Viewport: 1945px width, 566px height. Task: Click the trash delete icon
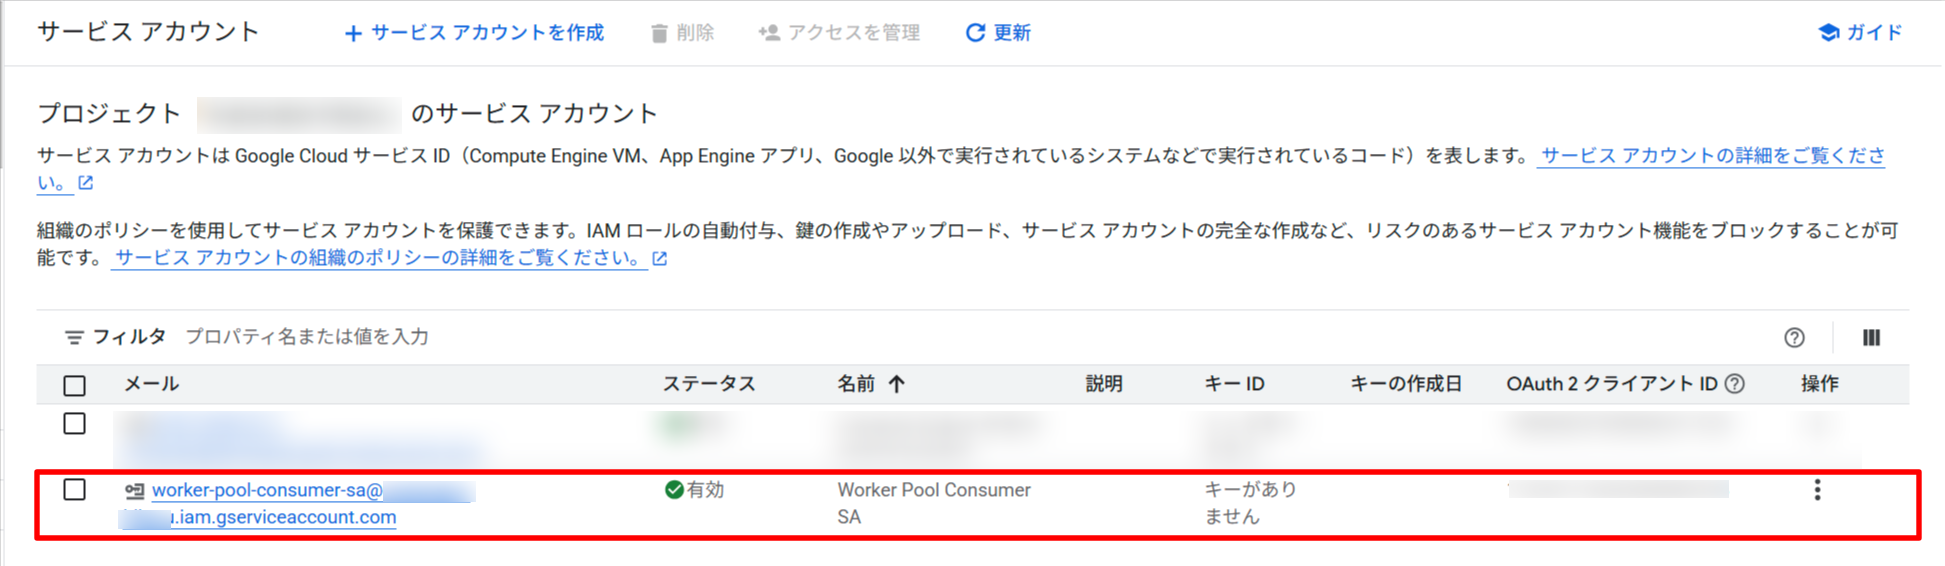[659, 34]
